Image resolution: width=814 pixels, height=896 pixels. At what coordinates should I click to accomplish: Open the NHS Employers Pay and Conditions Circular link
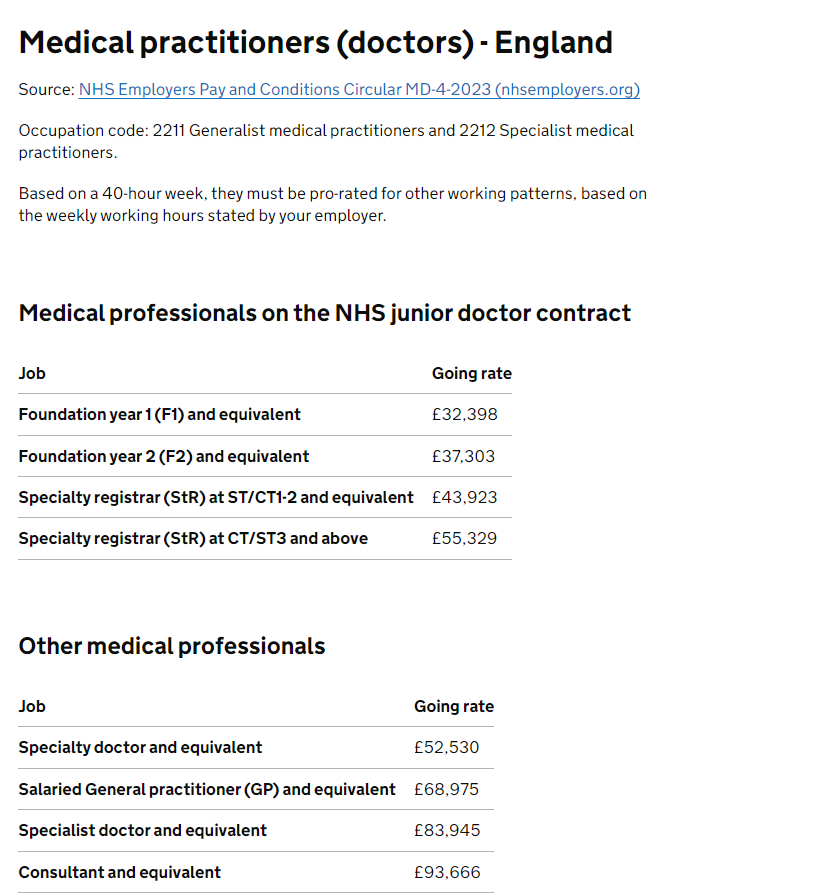[x=359, y=90]
